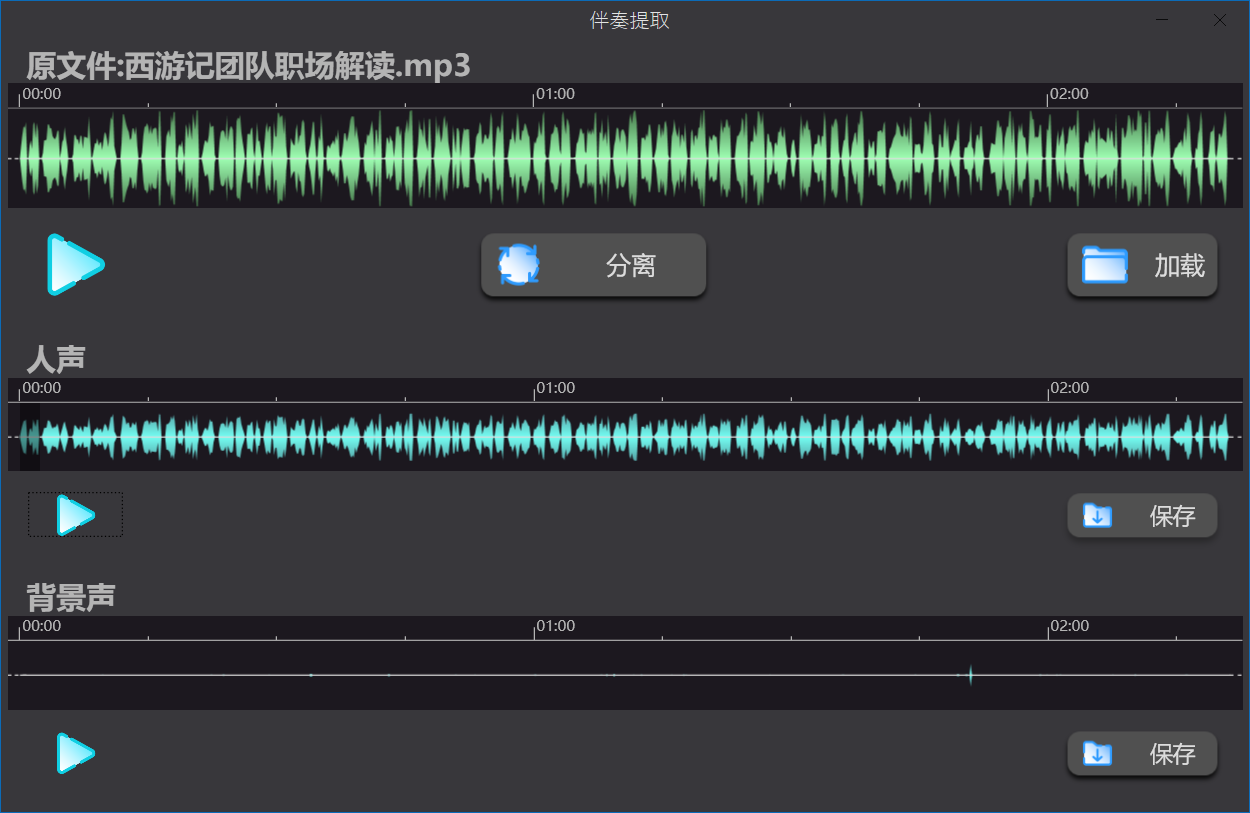Jump to 01:00 on original file timeline
Image resolution: width=1250 pixels, height=813 pixels.
tap(535, 95)
